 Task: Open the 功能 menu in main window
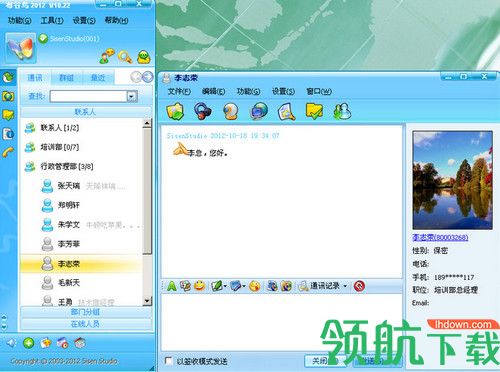coord(19,20)
